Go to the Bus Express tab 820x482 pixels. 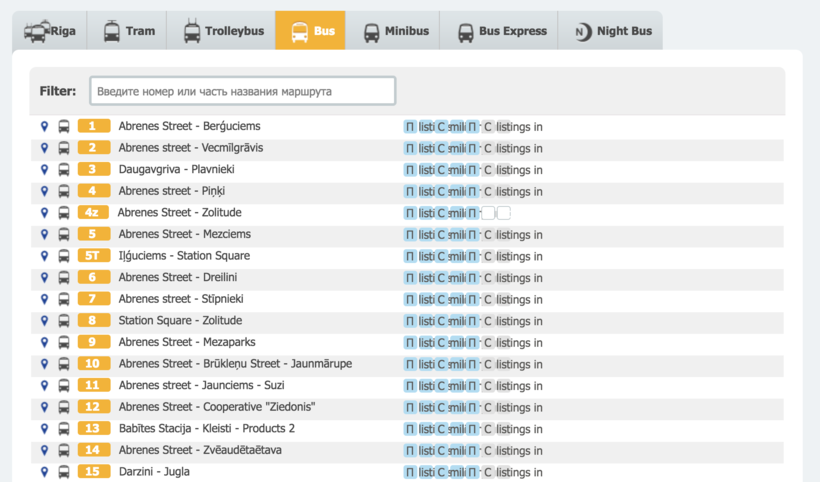point(501,31)
